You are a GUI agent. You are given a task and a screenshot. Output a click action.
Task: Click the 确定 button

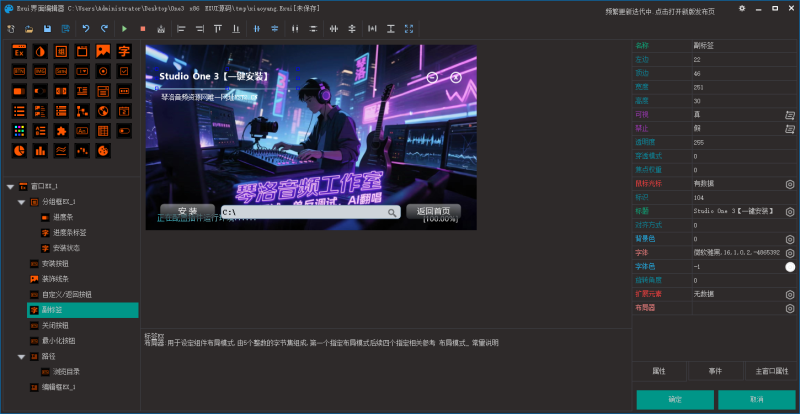point(675,400)
